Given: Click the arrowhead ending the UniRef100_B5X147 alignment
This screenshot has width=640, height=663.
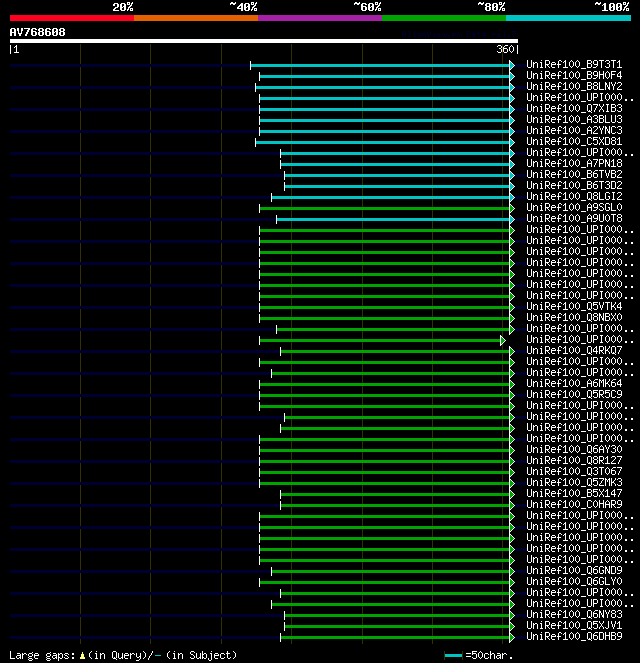Looking at the screenshot, I should (512, 494).
